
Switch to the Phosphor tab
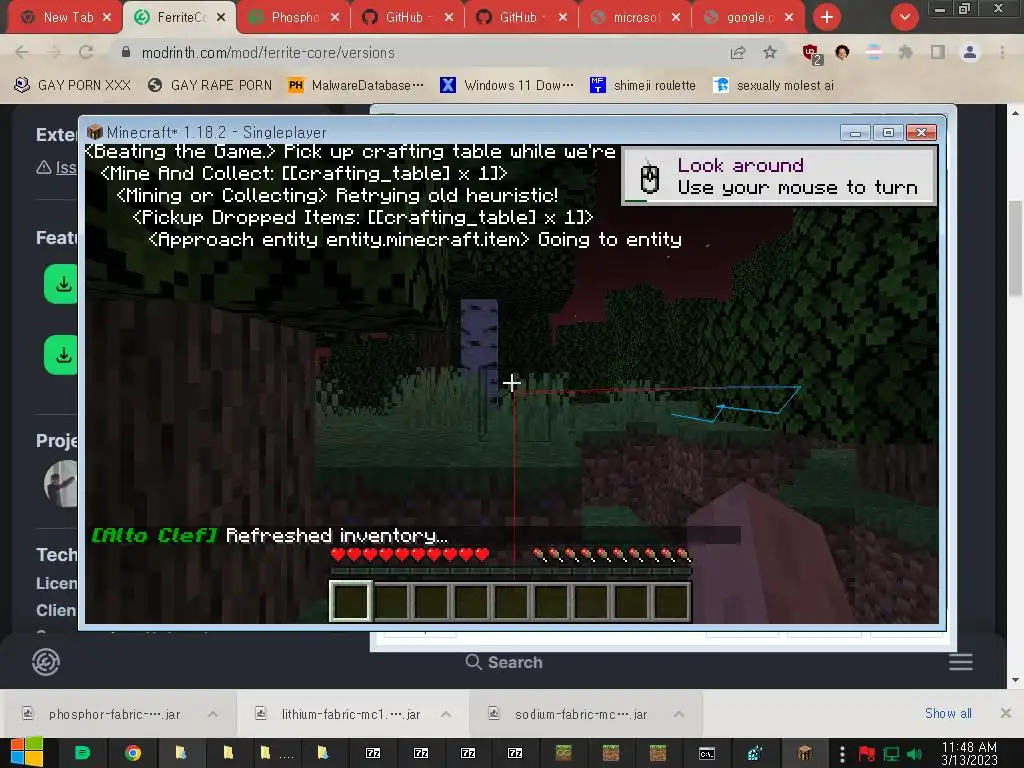tap(295, 17)
